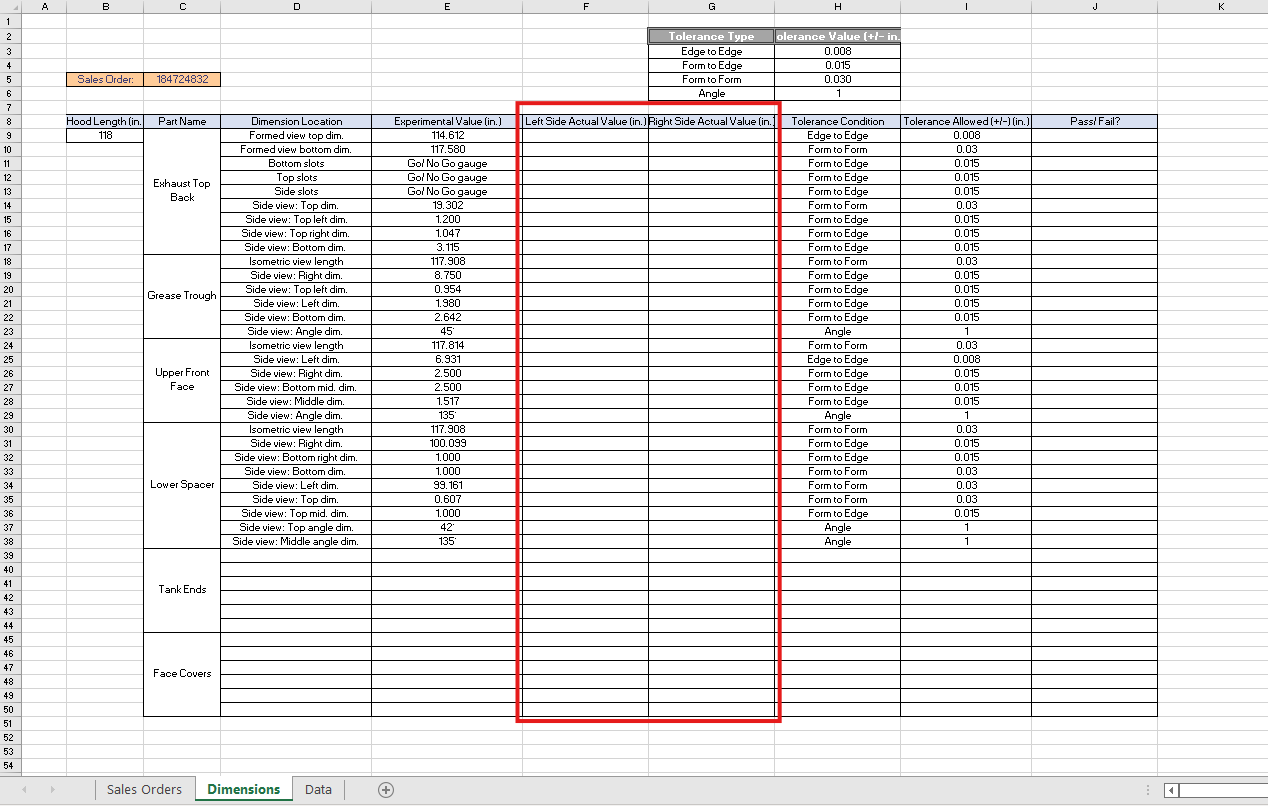Screen dimensions: 1268x806
Task: Select the experimental value 117.580 cell
Action: [x=447, y=149]
